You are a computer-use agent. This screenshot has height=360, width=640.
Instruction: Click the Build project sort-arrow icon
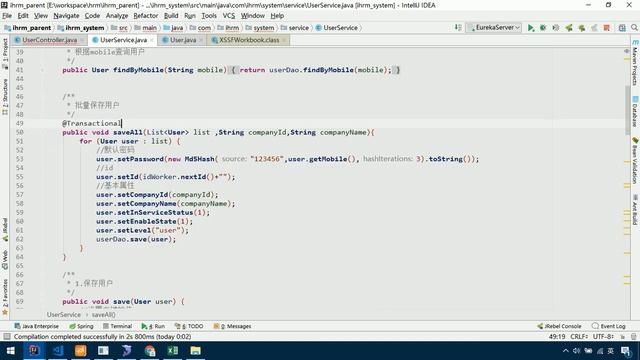tap(458, 27)
